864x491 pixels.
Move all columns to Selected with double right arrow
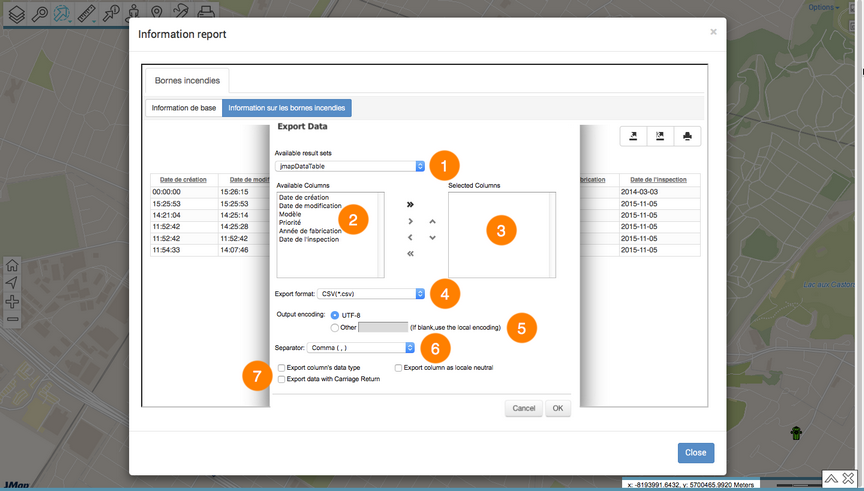pyautogui.click(x=410, y=204)
